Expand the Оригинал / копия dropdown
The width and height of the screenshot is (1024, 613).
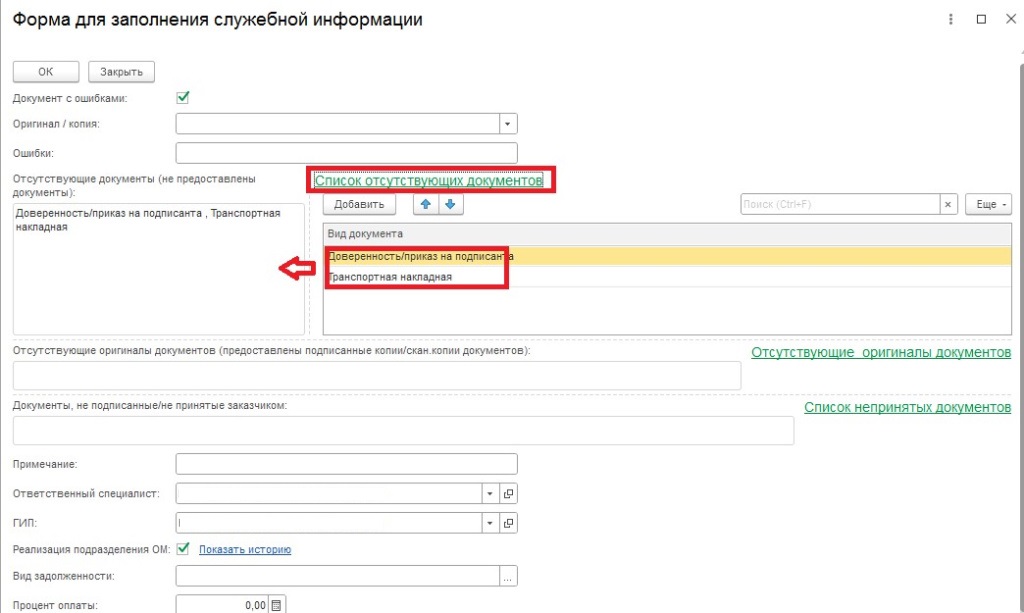pos(508,124)
